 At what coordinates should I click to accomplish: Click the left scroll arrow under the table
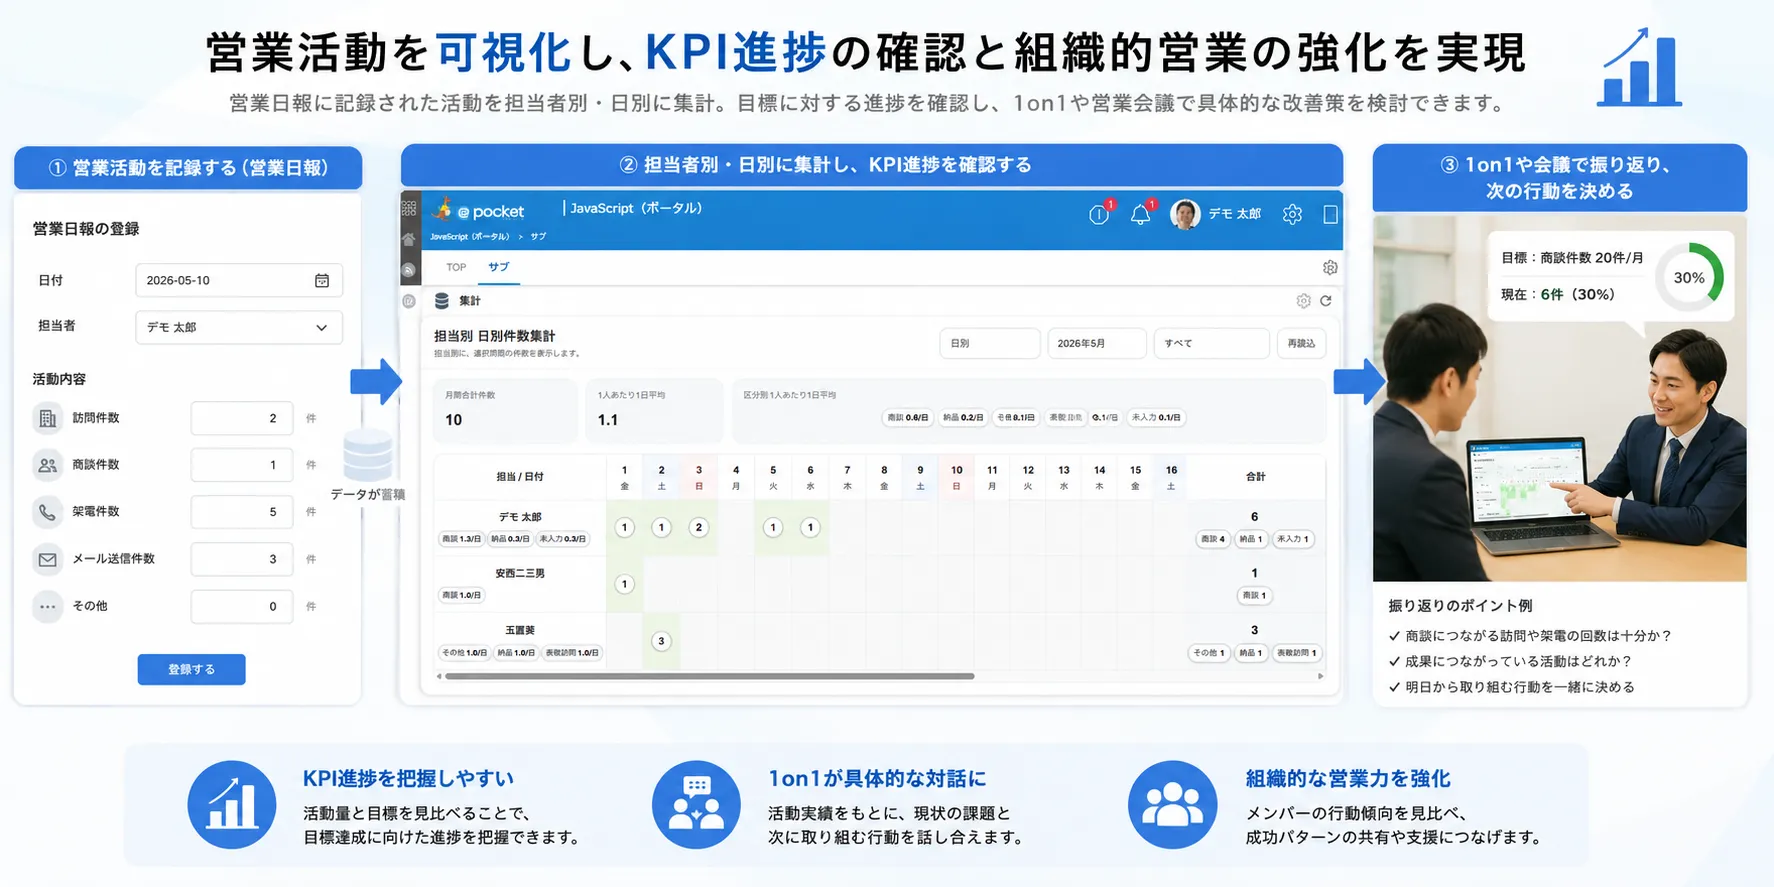click(439, 676)
